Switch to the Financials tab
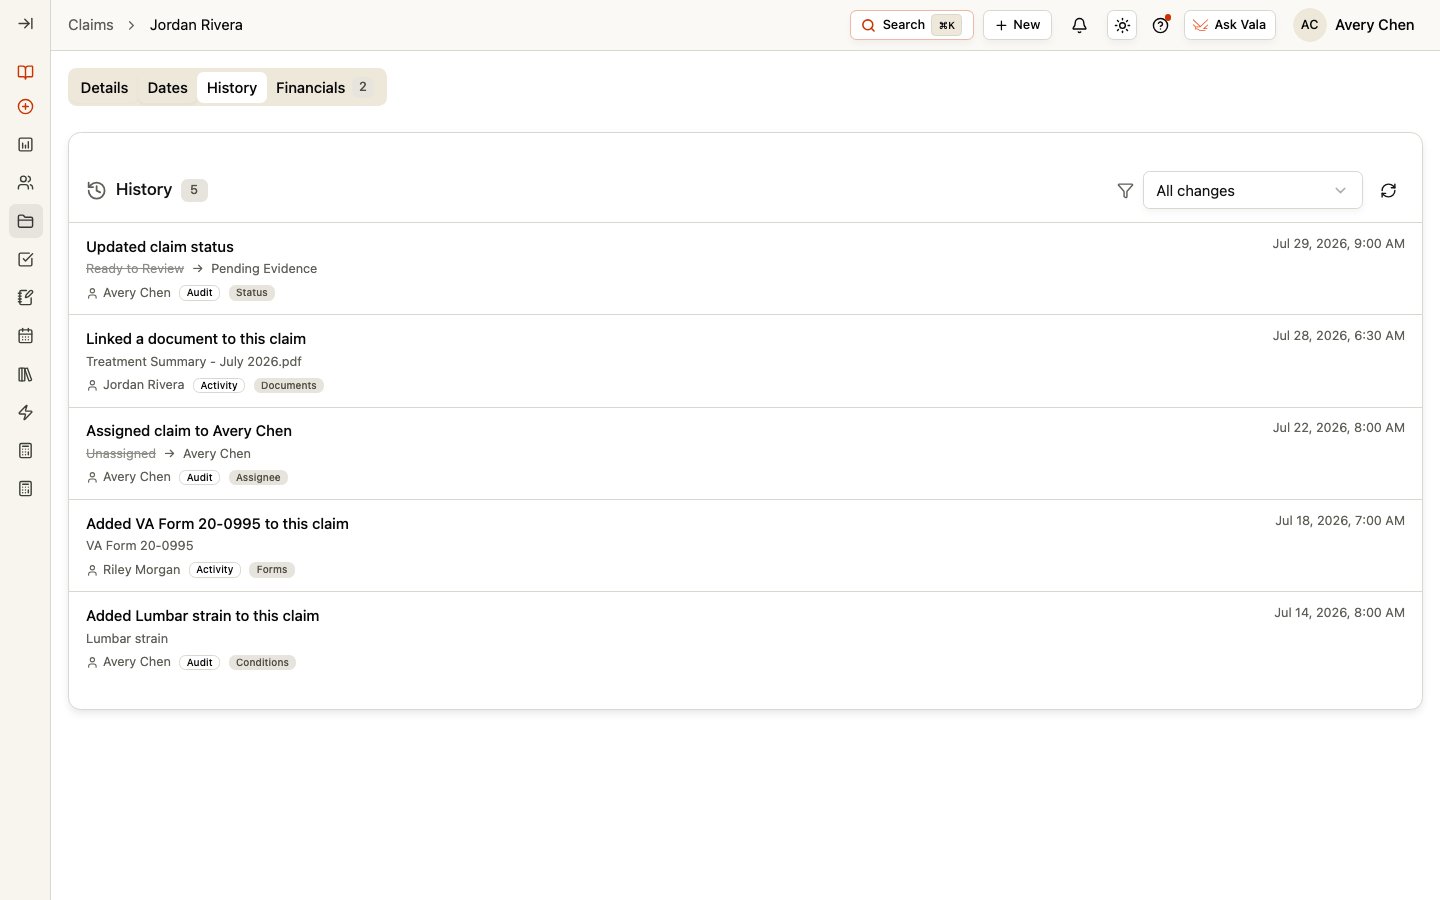1440x900 pixels. [322, 88]
